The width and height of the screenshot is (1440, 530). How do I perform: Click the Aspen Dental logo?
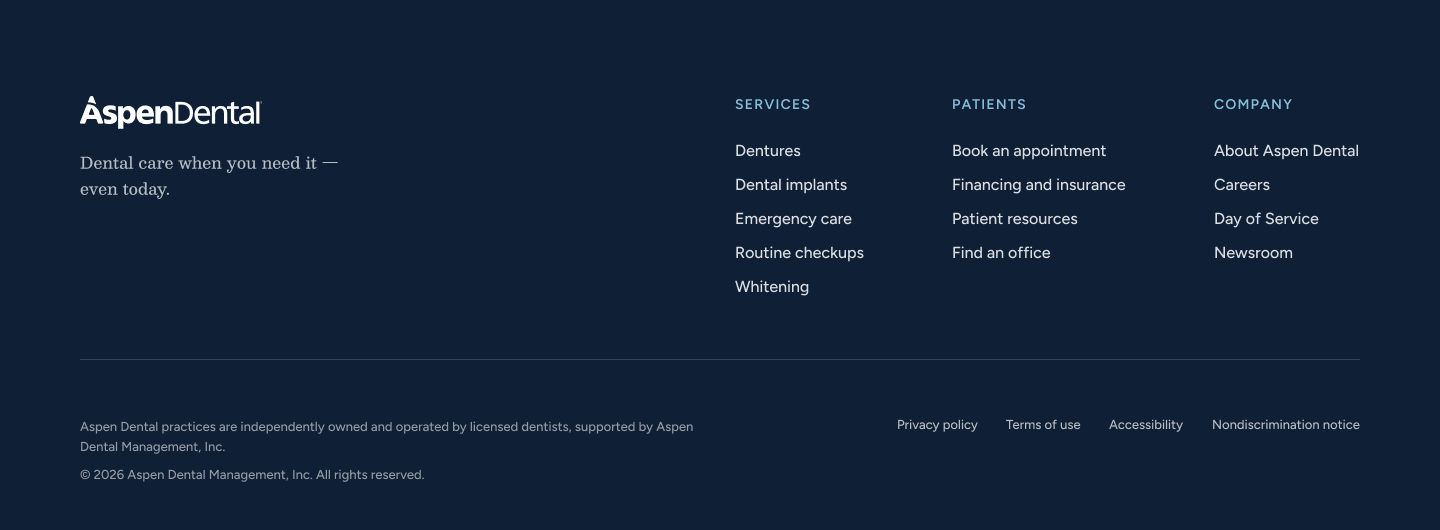[x=170, y=112]
